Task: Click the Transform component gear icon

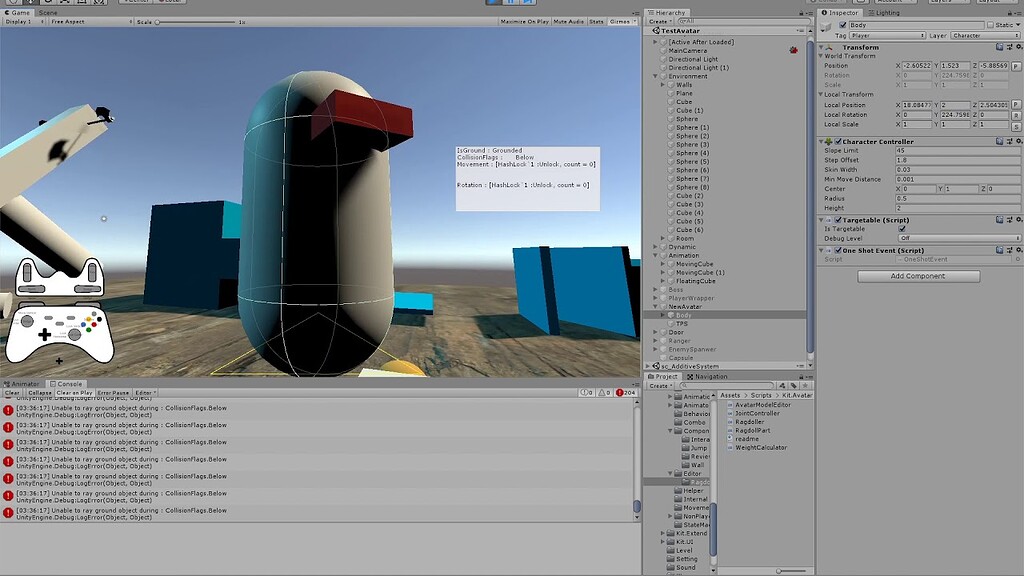Action: coord(1018,47)
